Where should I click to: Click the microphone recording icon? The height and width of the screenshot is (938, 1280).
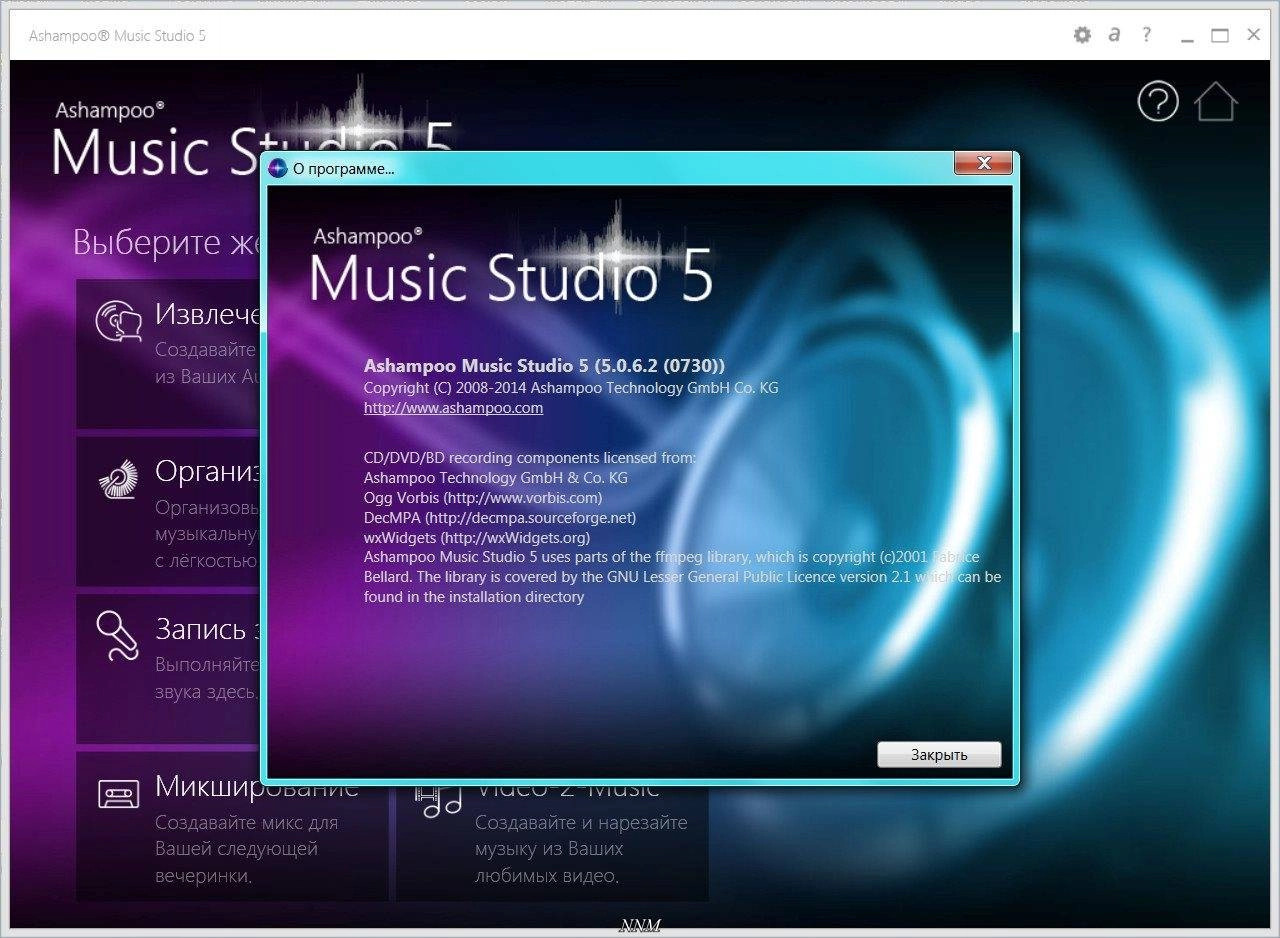(118, 636)
